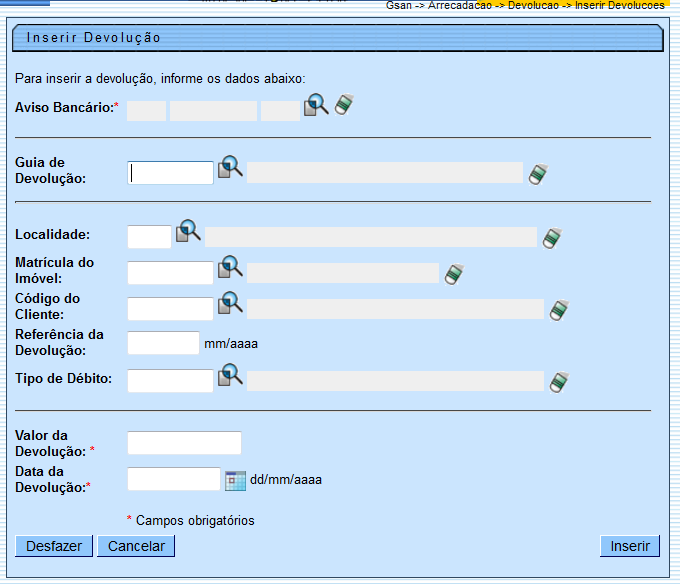Viewport: 680px width, 584px height.
Task: Open the Matrícula do Imóvel search lookup
Action: 231,268
